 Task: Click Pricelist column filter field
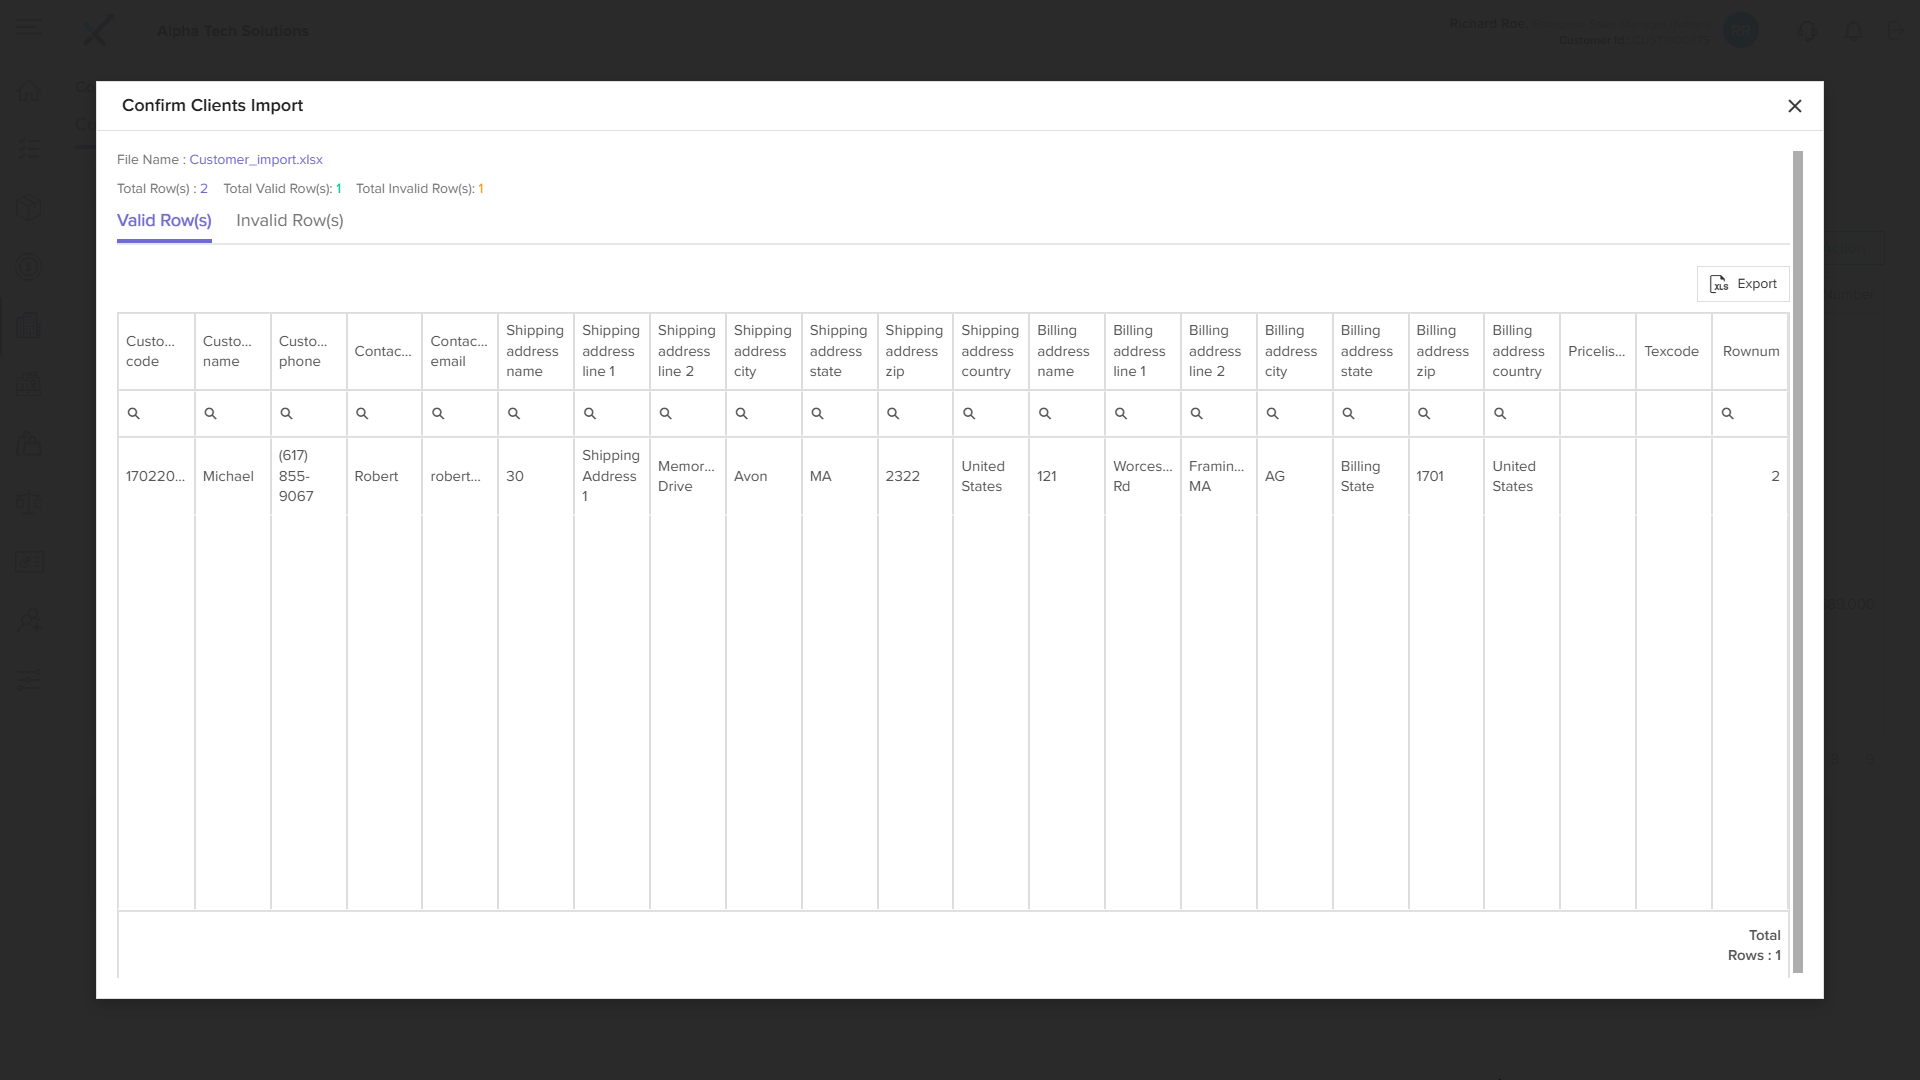click(x=1597, y=414)
